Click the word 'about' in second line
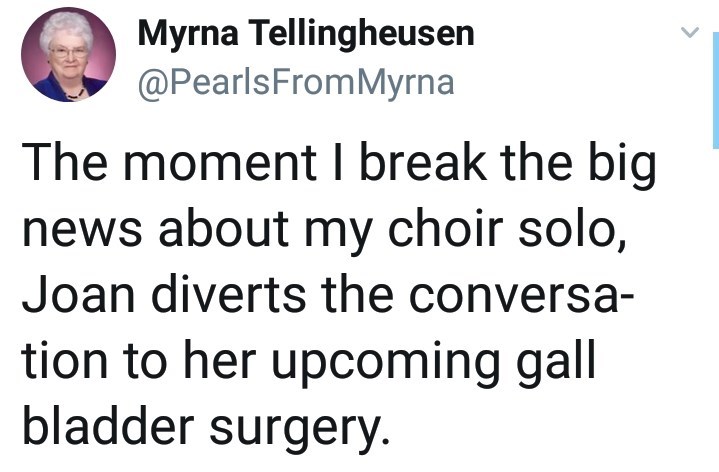719x472 pixels. pos(224,228)
